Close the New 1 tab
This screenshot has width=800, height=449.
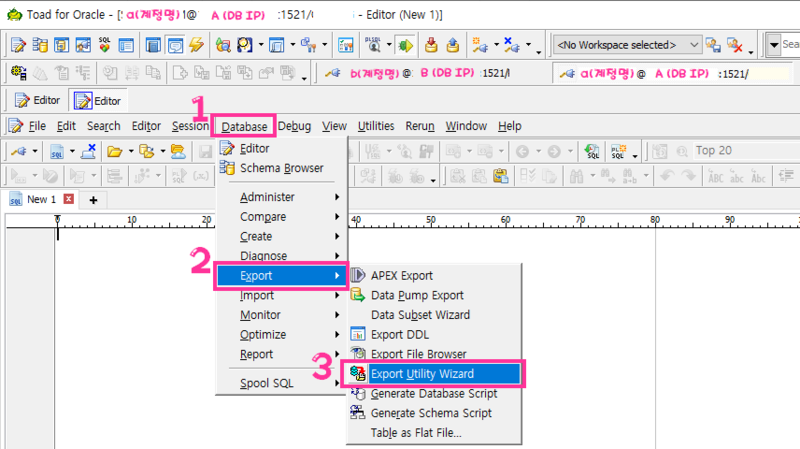pos(69,199)
